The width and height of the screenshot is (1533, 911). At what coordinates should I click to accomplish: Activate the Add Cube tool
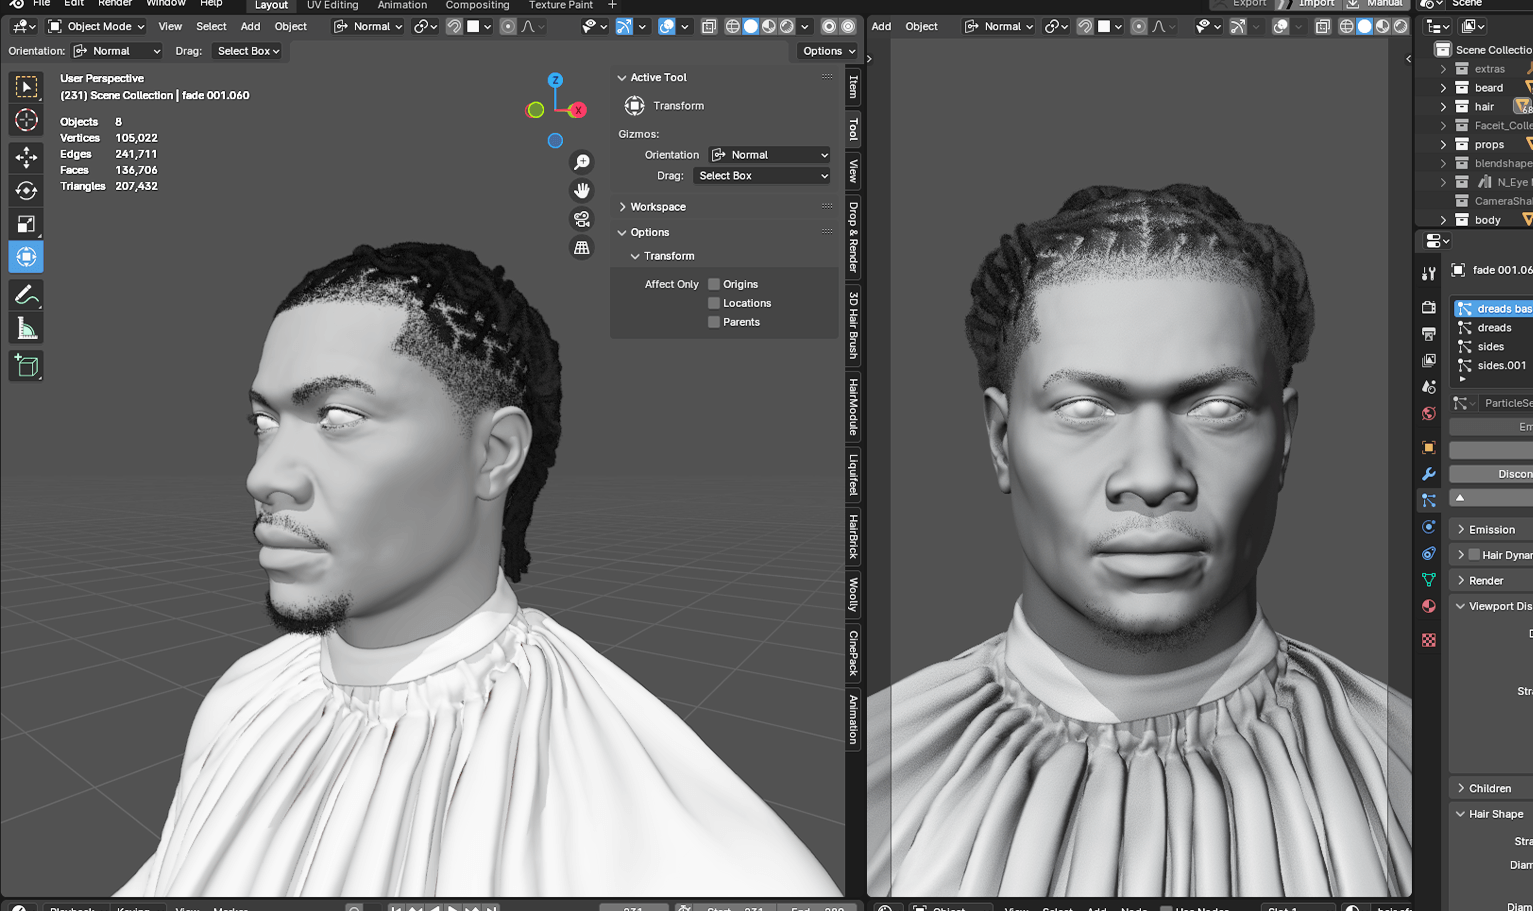(x=26, y=366)
